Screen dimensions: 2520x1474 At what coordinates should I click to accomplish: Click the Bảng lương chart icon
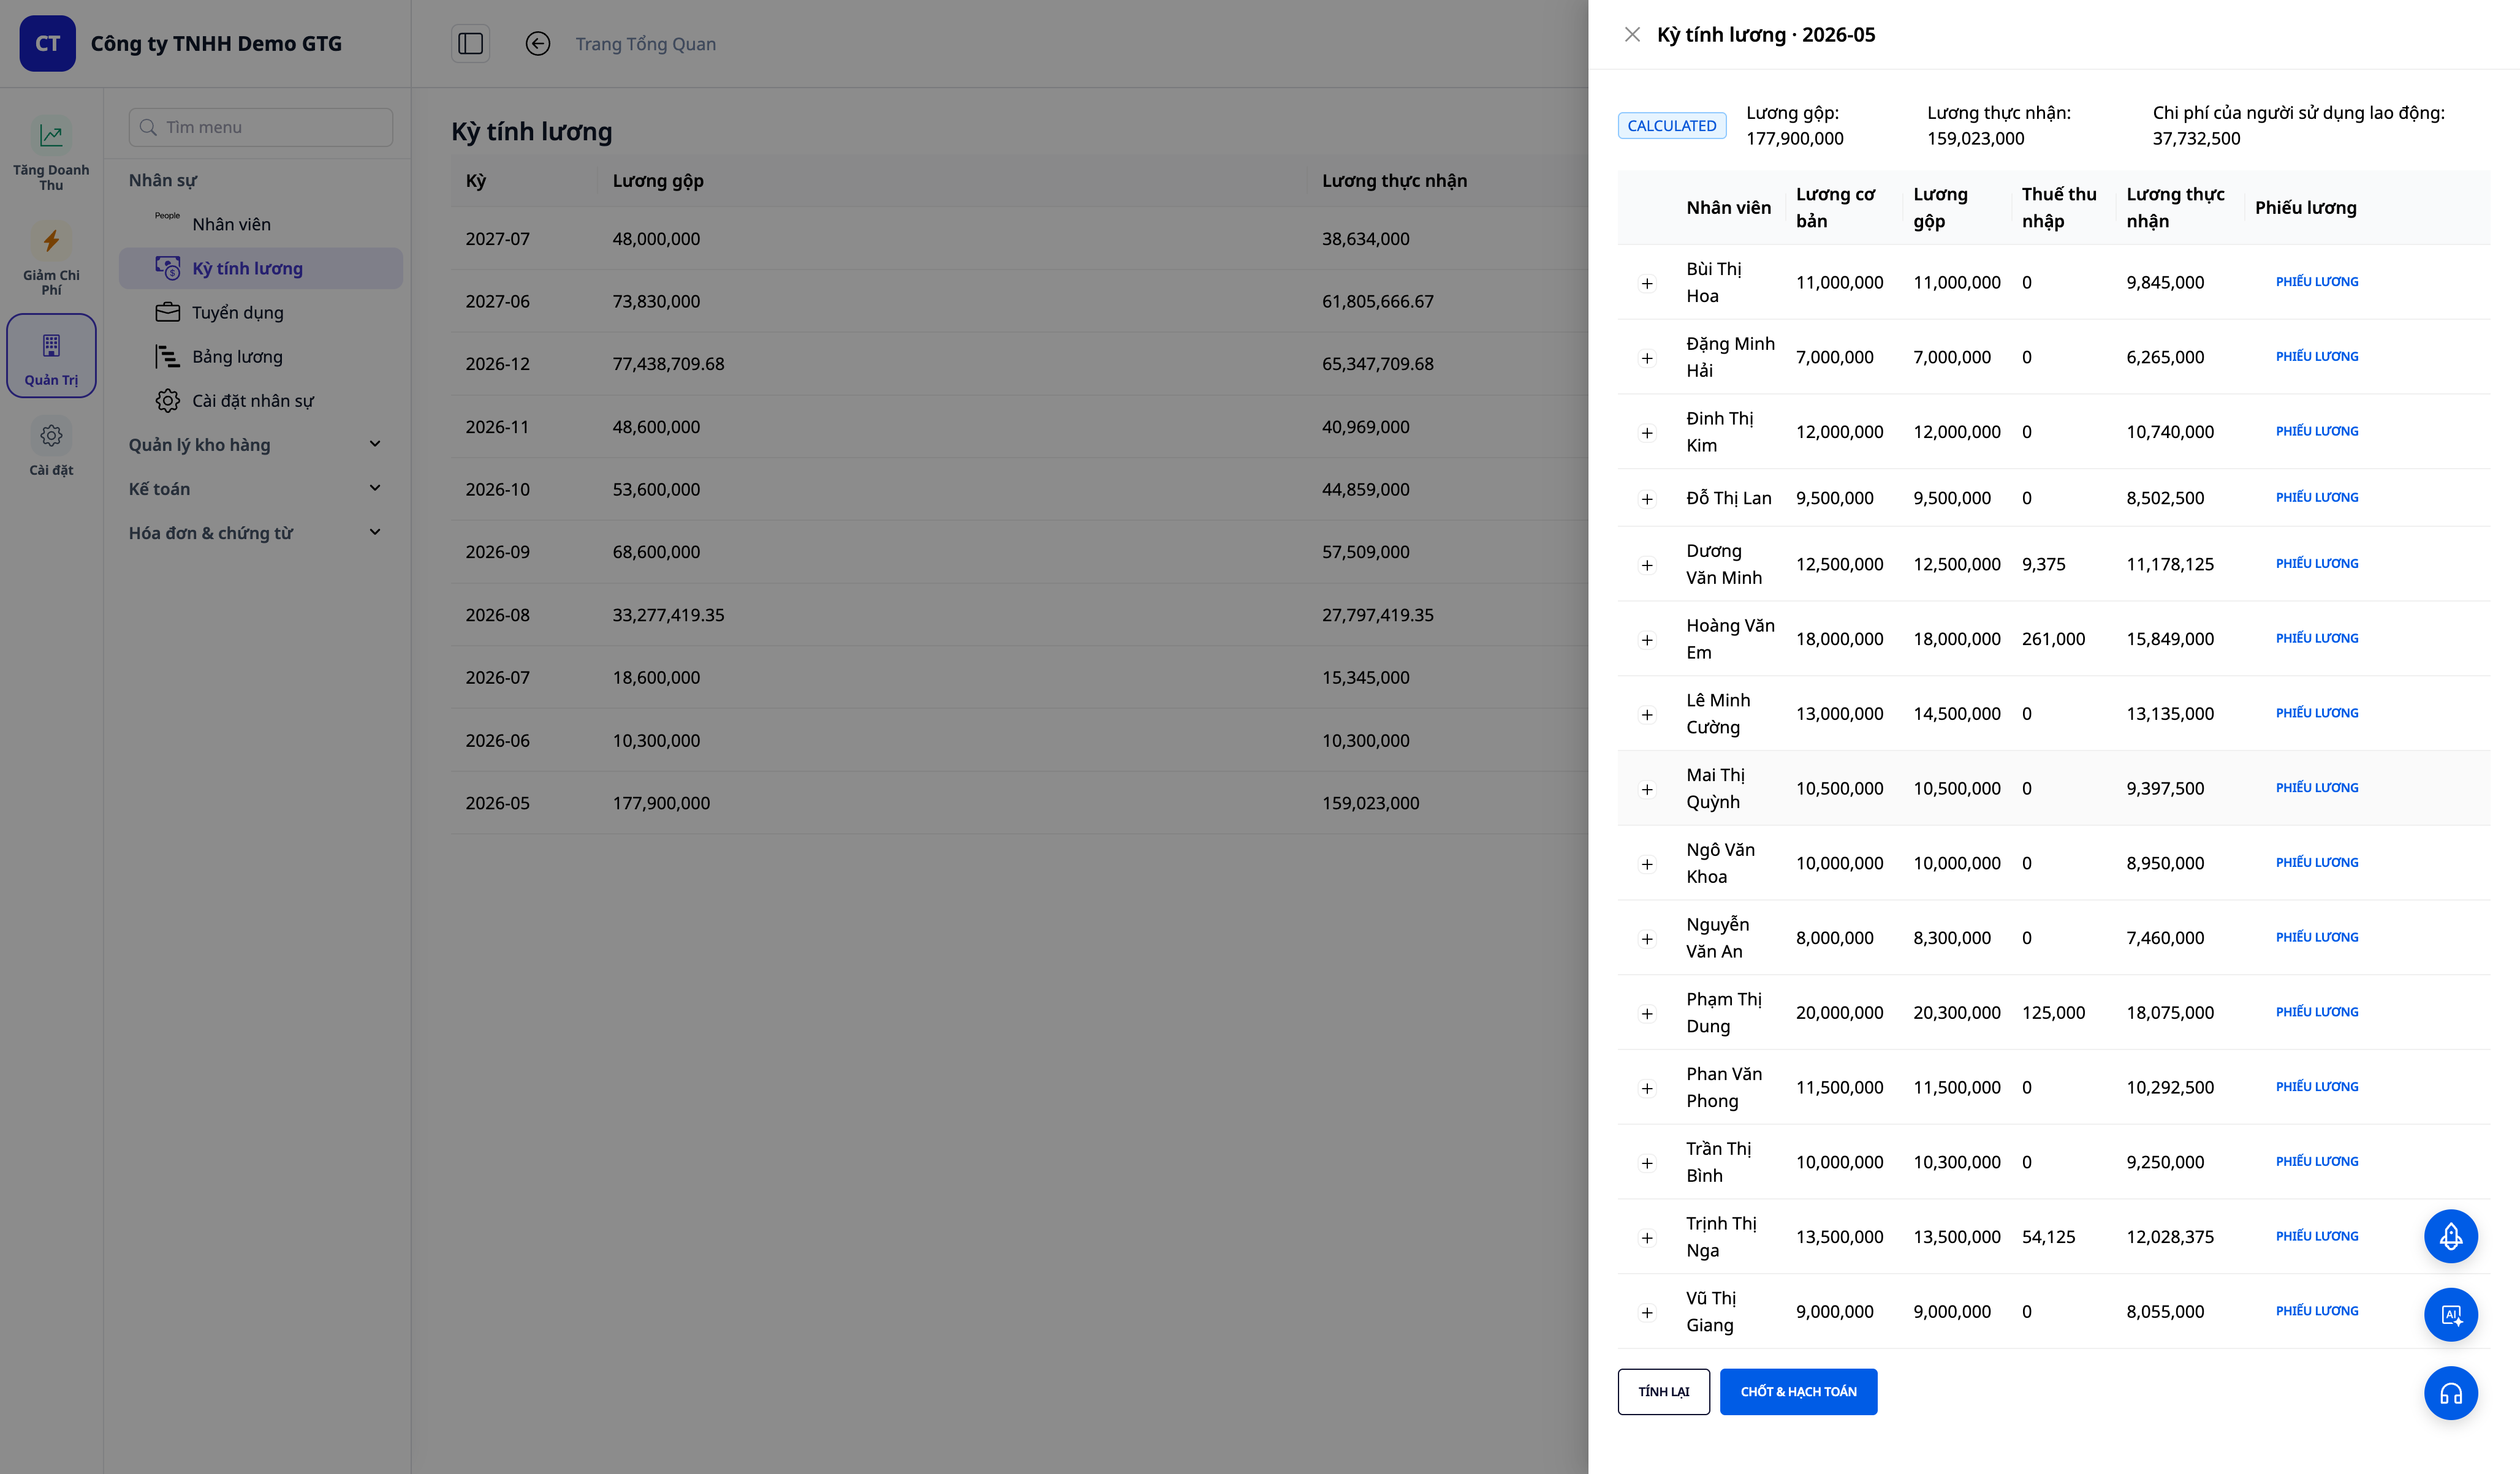[x=168, y=356]
